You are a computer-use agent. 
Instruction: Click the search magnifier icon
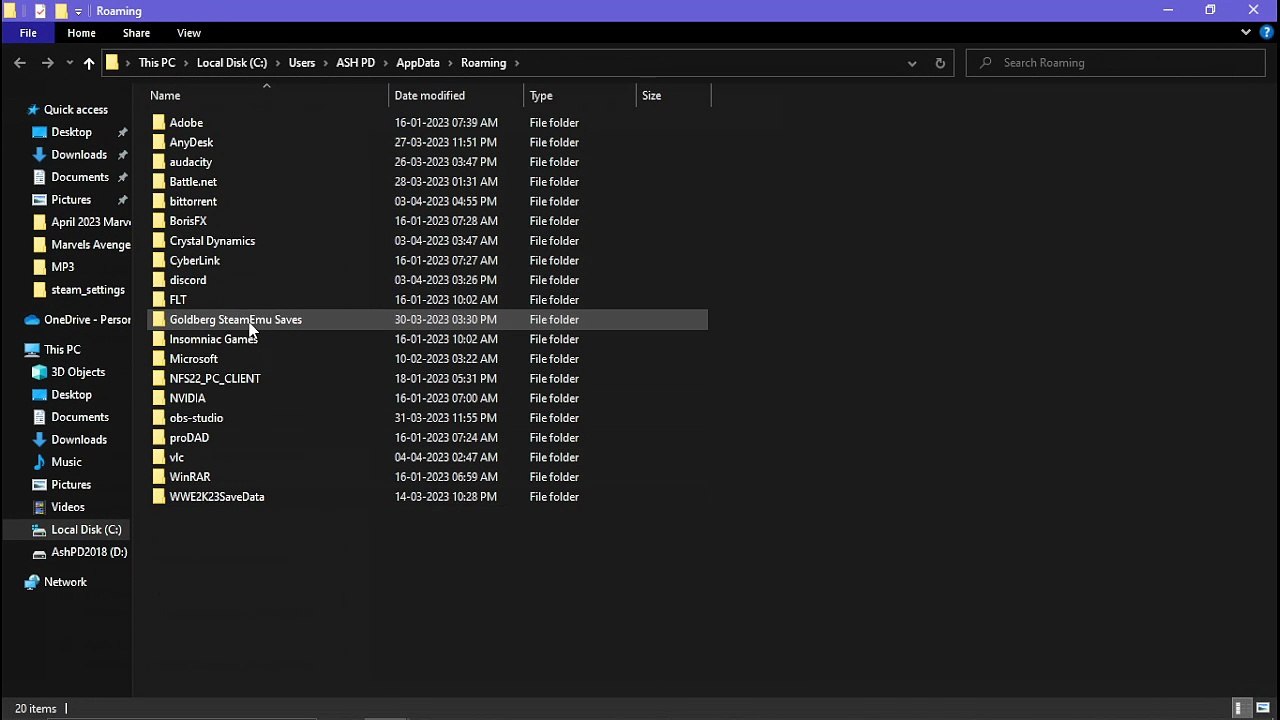tap(986, 63)
